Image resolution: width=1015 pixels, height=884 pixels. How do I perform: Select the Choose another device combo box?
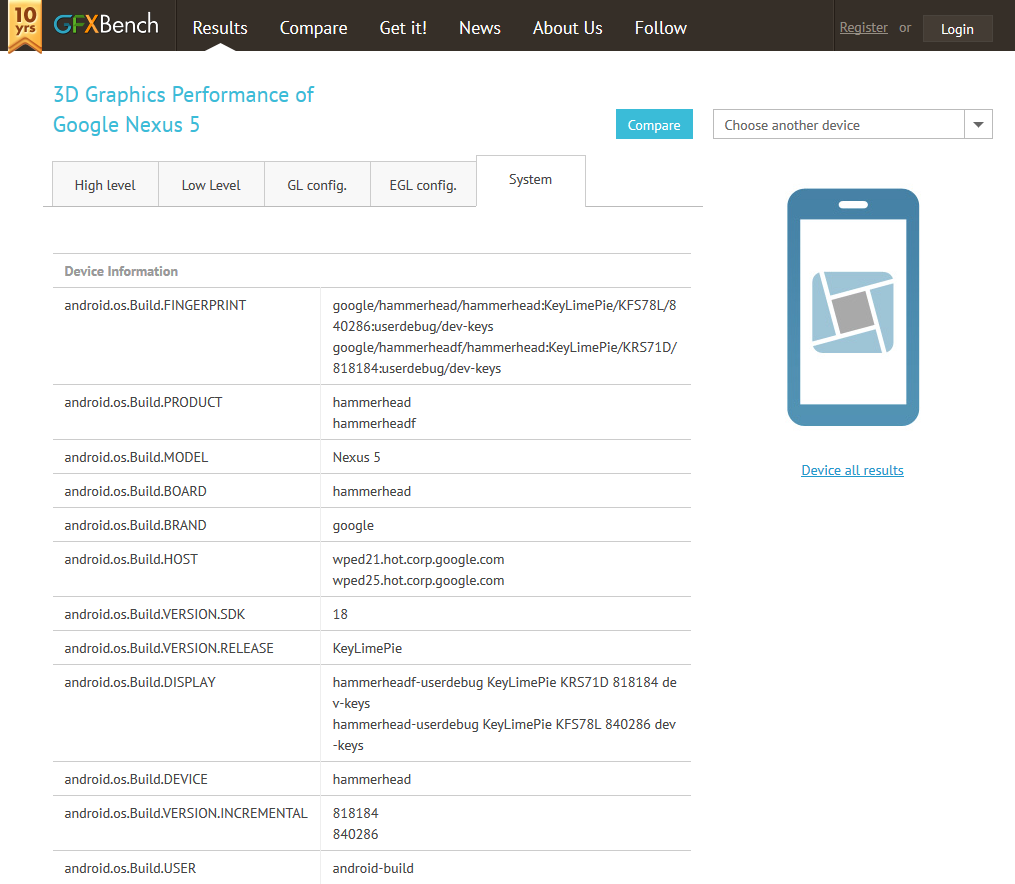click(853, 124)
